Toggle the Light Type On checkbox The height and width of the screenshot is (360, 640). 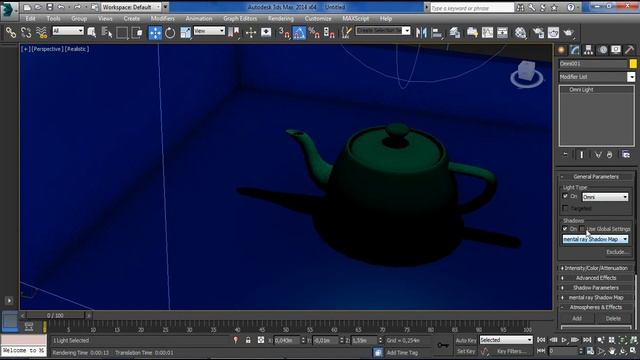565,196
